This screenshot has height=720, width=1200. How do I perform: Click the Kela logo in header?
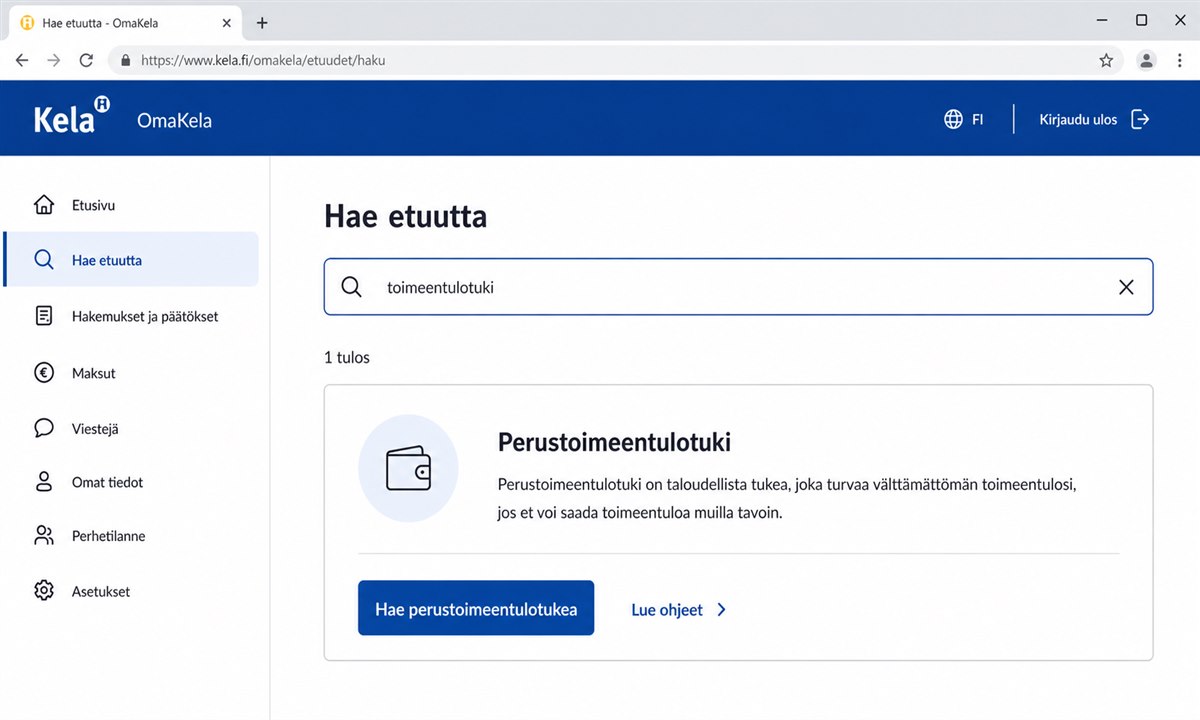click(72, 116)
